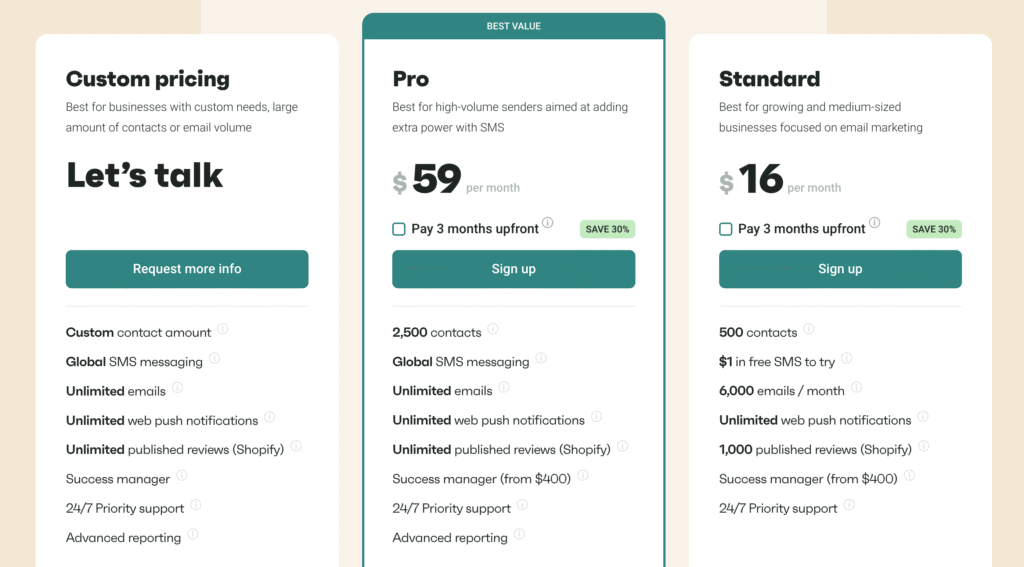
Task: Click info icon next to Pro Success manager
Action: tap(583, 475)
